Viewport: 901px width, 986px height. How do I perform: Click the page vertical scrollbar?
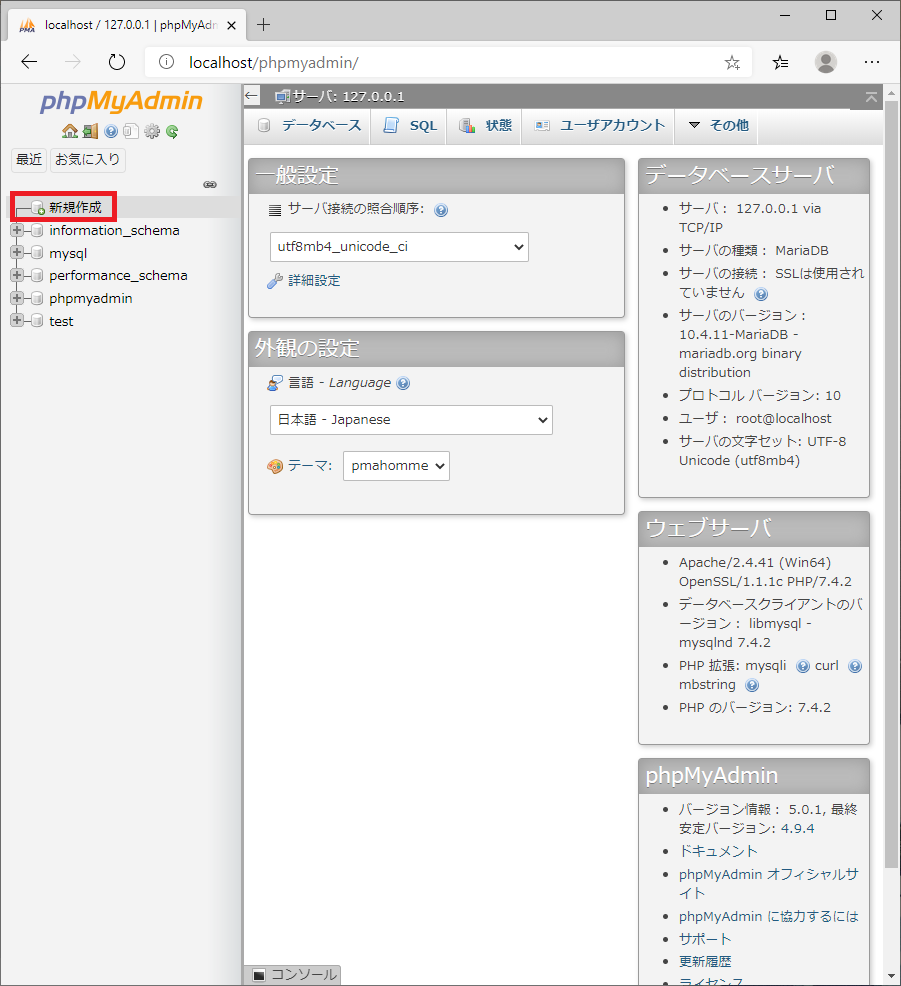(x=892, y=484)
